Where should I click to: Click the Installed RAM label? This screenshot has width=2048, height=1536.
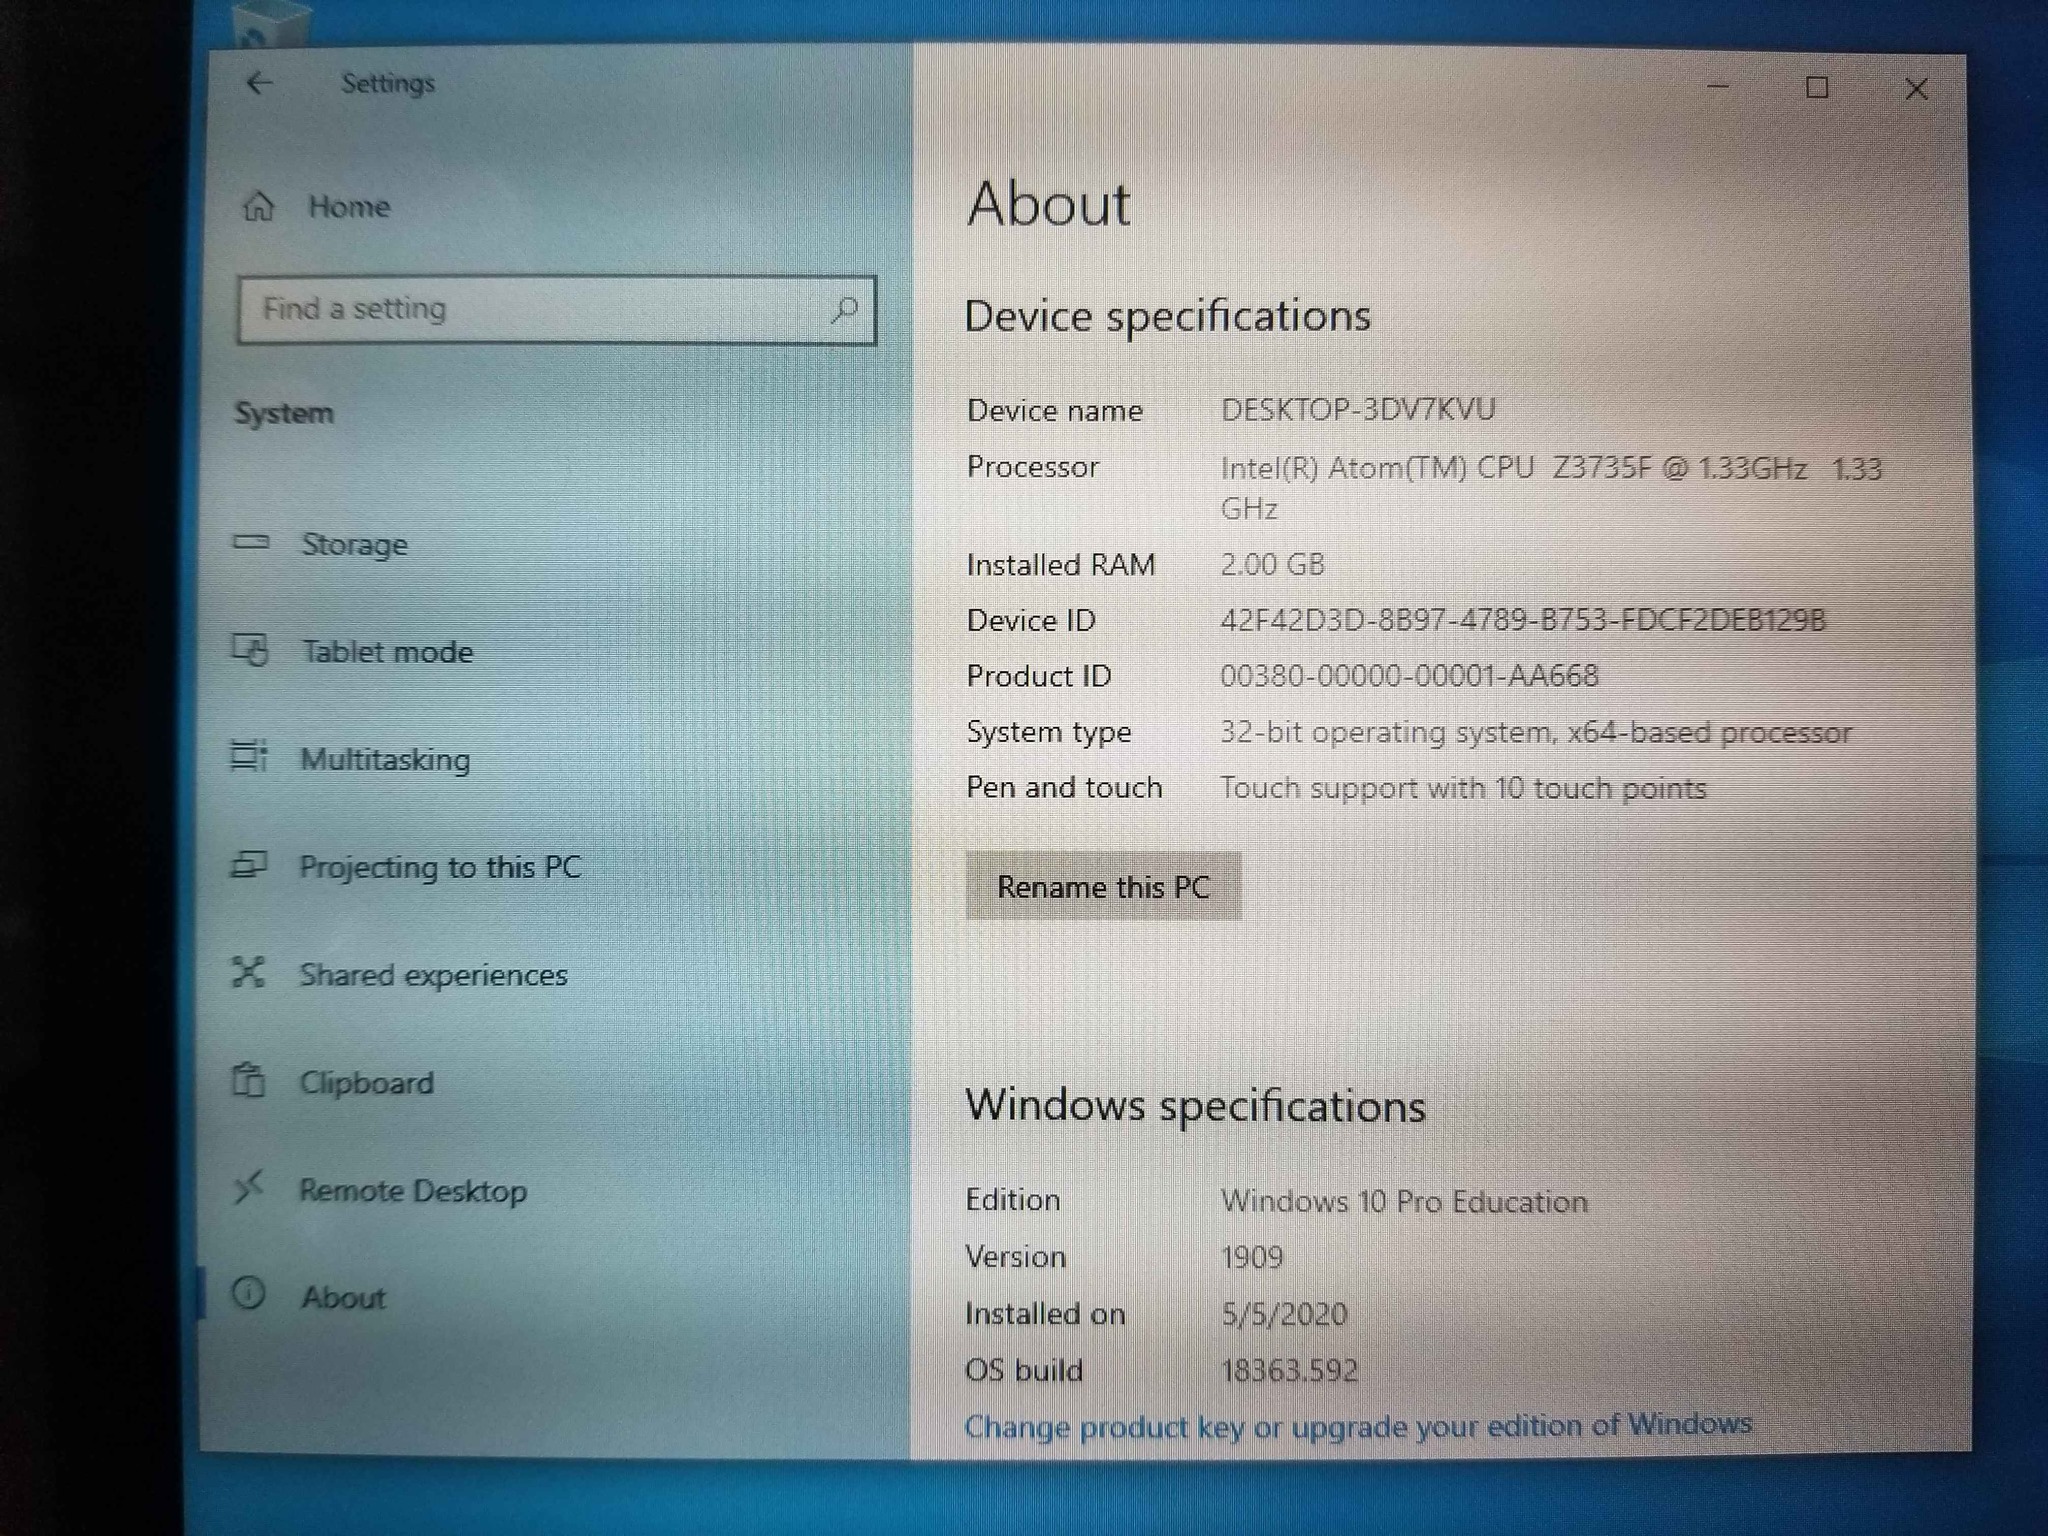[x=1060, y=565]
